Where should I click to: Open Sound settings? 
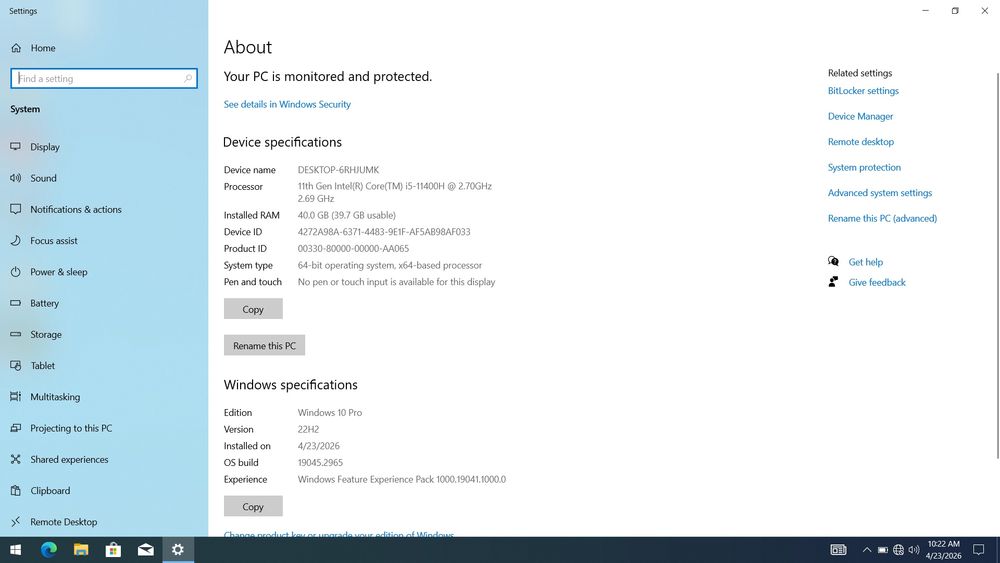tap(43, 178)
